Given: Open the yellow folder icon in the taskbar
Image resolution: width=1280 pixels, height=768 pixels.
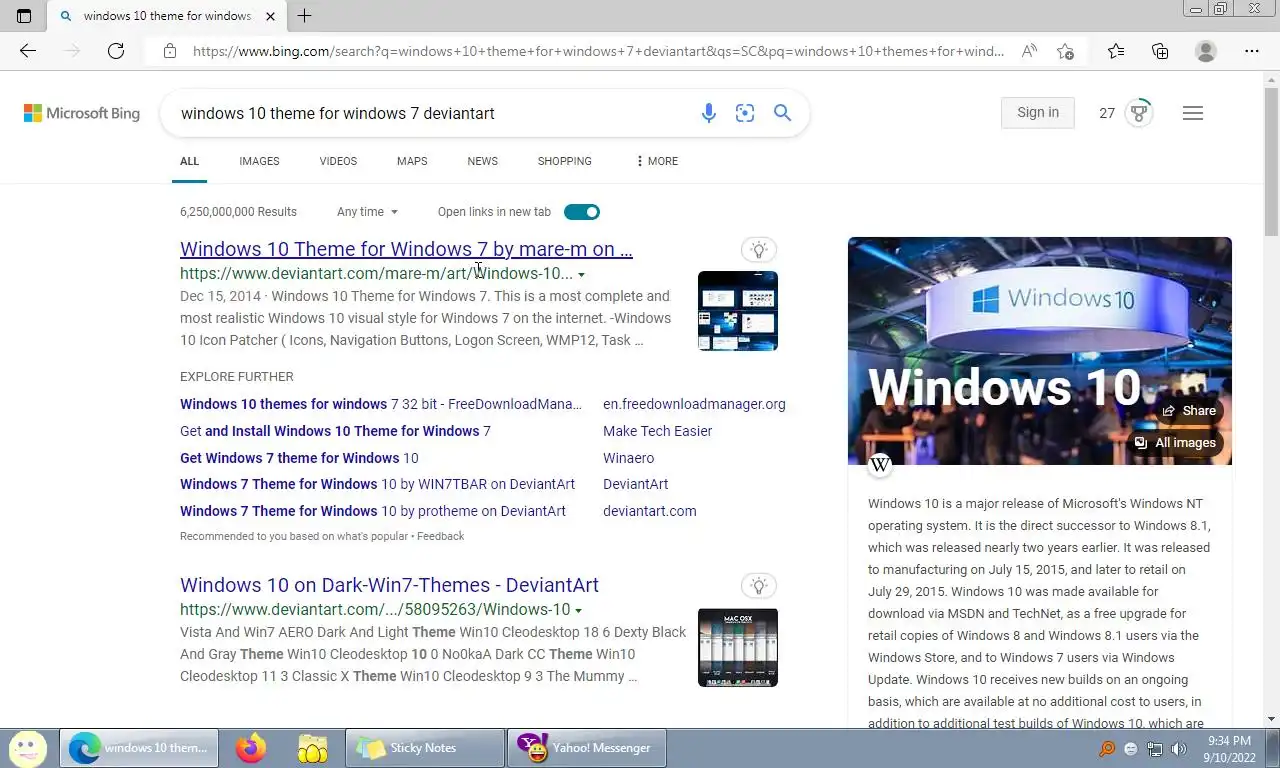Looking at the screenshot, I should coord(312,748).
